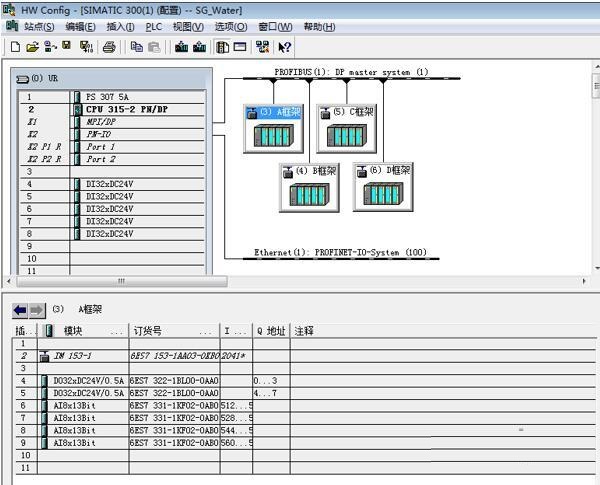Image resolution: width=600 pixels, height=485 pixels.
Task: Click the PROFIBUS(1) DP master system line
Action: pyautogui.click(x=351, y=78)
